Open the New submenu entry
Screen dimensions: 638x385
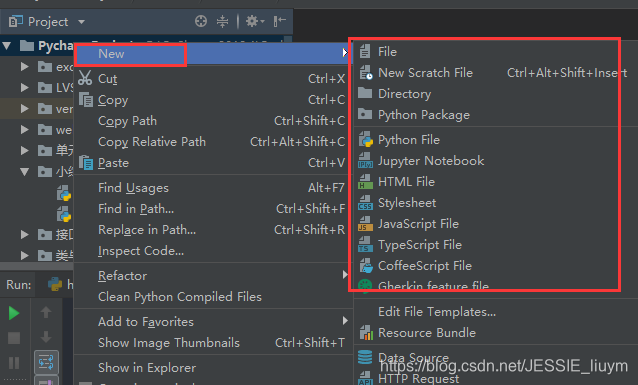212,54
